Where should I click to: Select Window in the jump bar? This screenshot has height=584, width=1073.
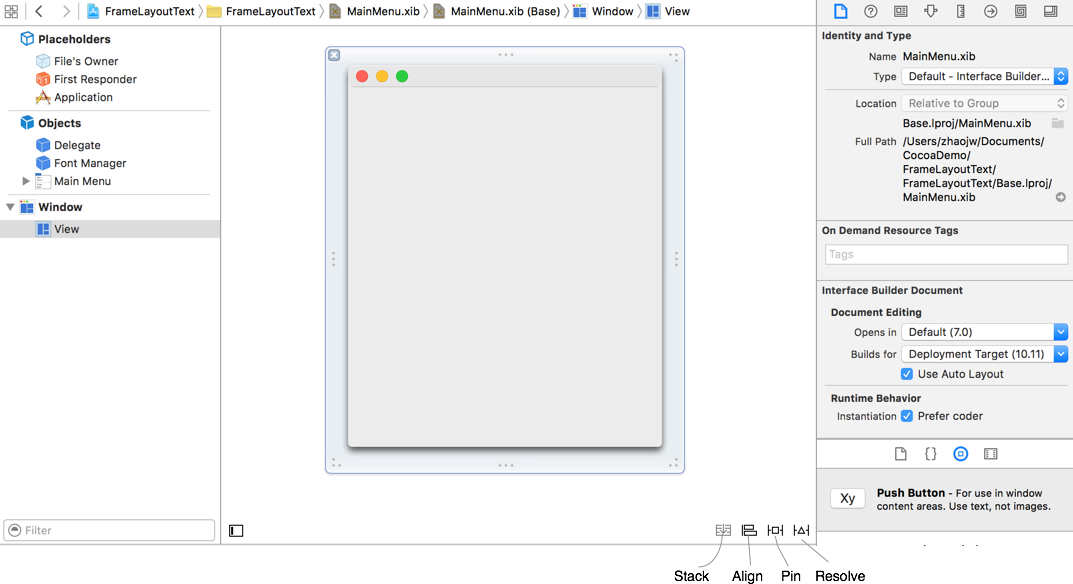point(613,11)
